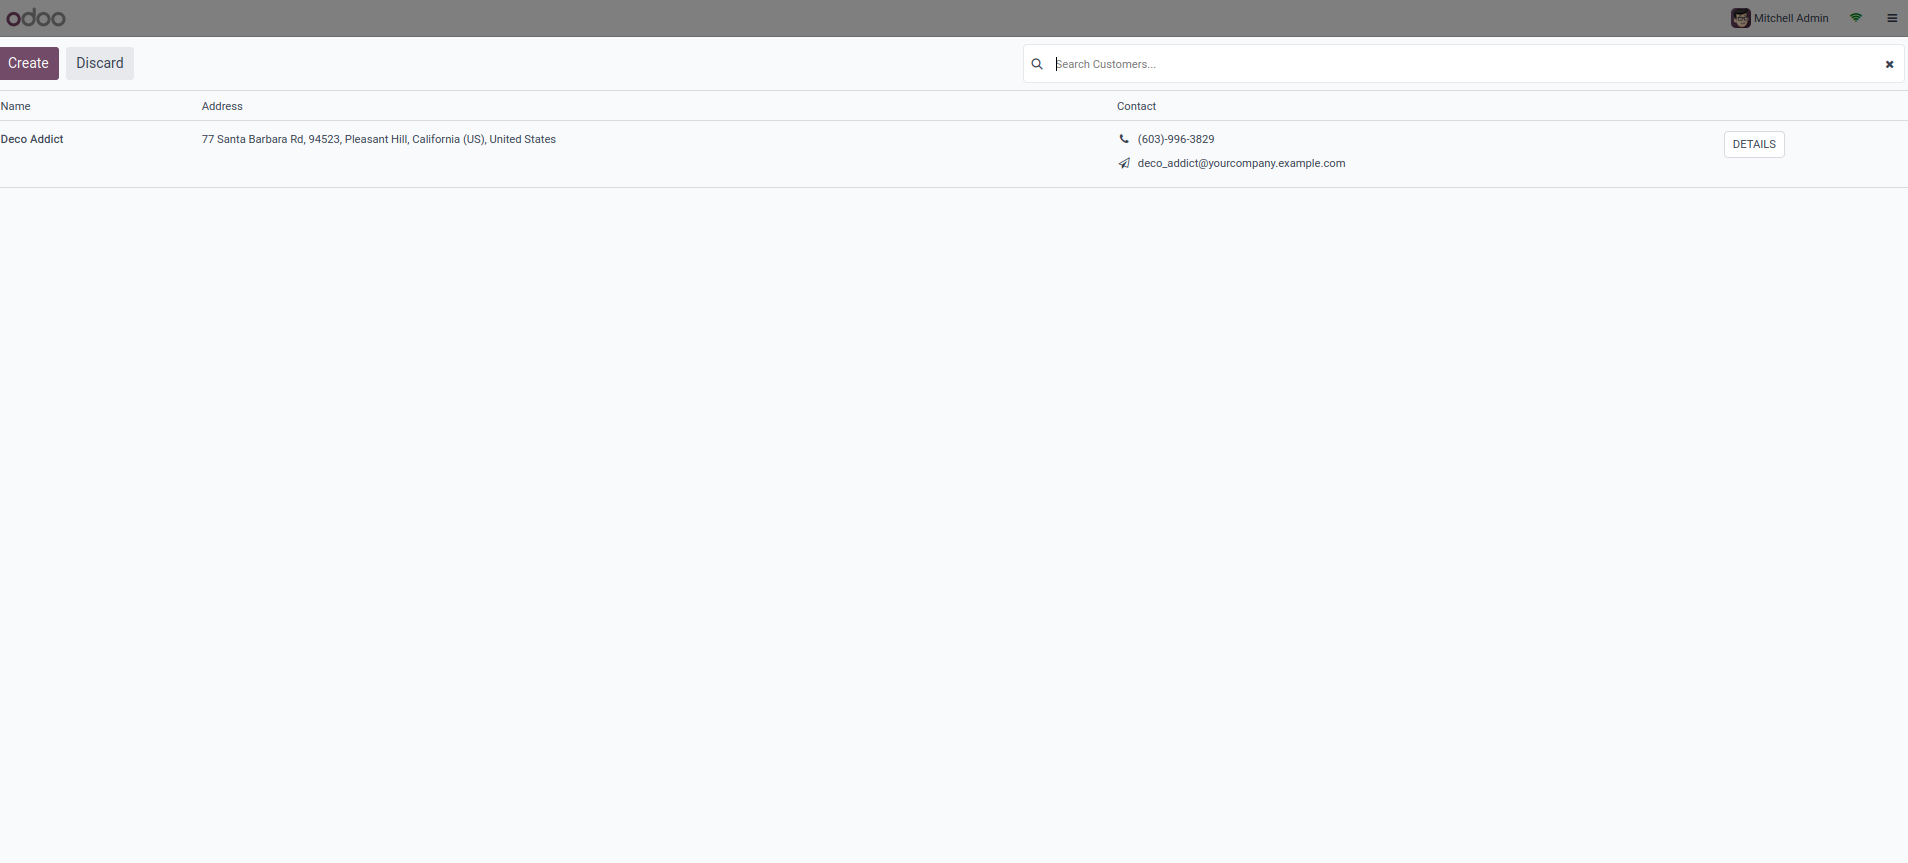Click the phone icon for Deco Addict
This screenshot has width=1908, height=863.
pos(1124,139)
